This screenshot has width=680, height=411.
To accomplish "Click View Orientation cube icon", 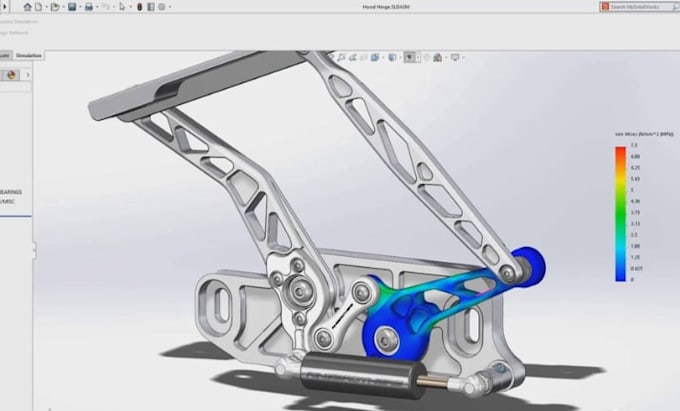I will [375, 57].
